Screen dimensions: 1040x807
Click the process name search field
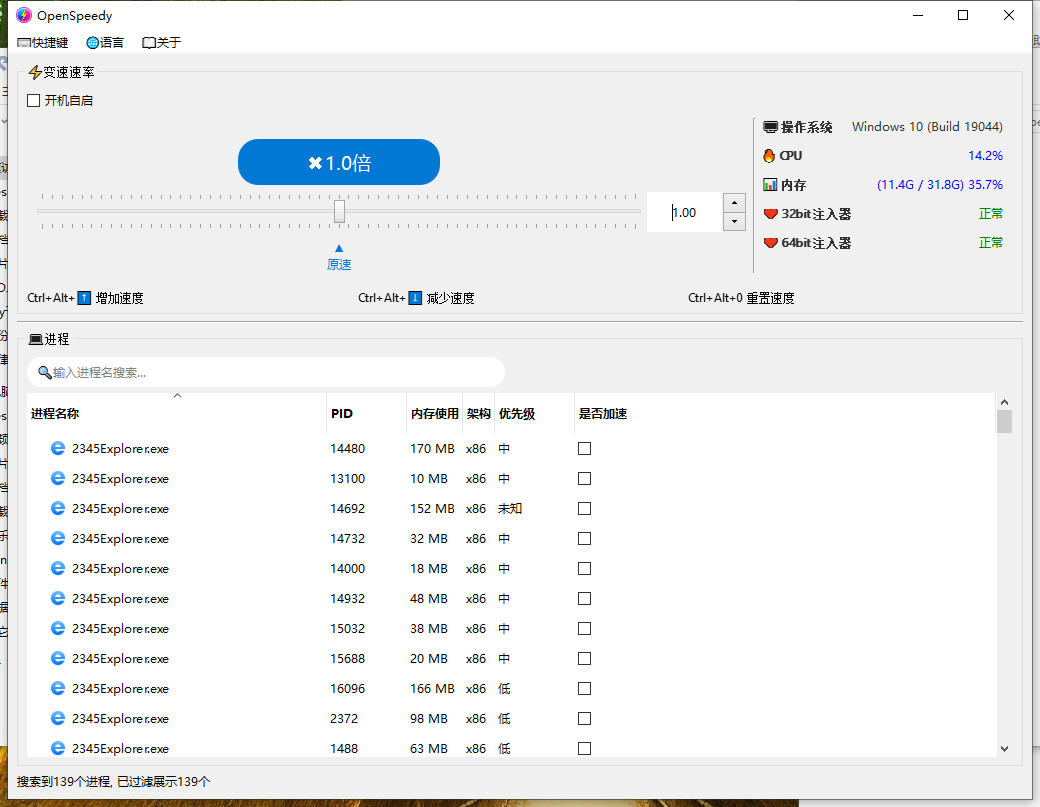(266, 372)
